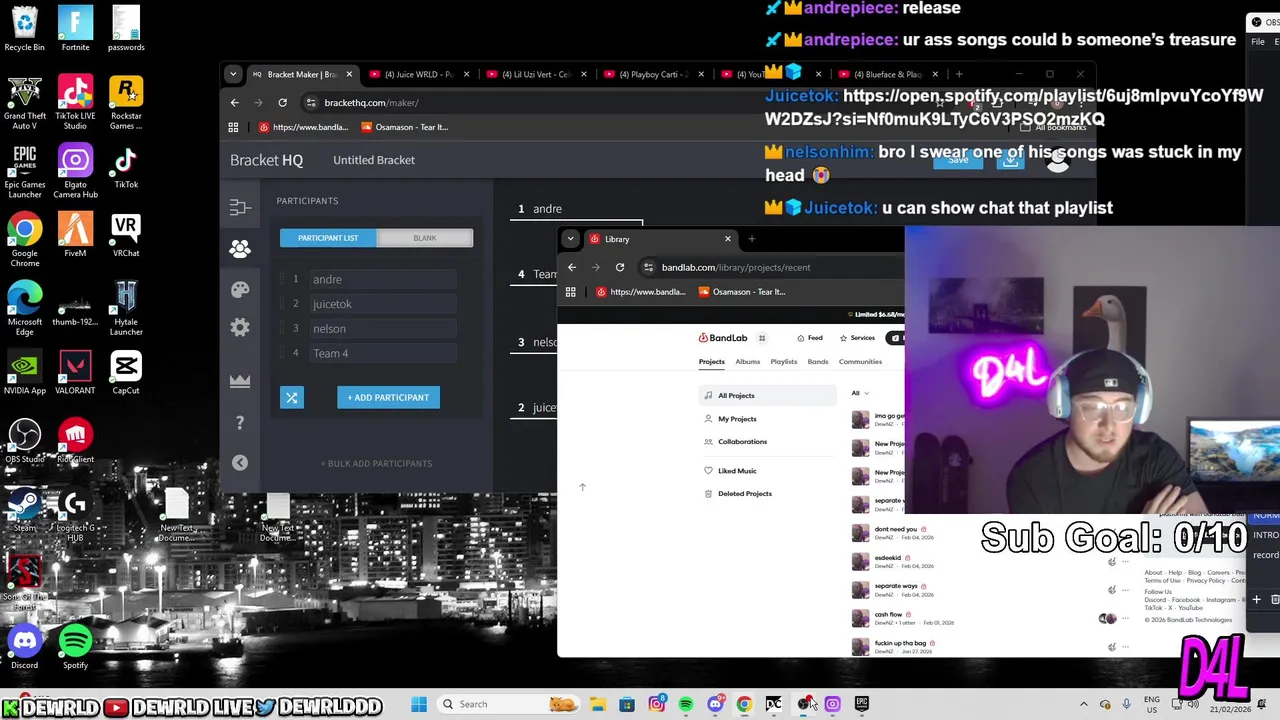Switch to the Juice WRLD YouTube tab
Image resolution: width=1280 pixels, height=720 pixels.
pyautogui.click(x=417, y=74)
